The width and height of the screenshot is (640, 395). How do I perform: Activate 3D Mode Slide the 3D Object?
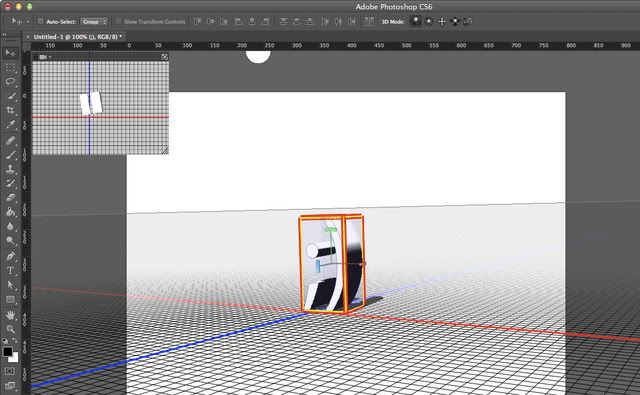pos(455,21)
